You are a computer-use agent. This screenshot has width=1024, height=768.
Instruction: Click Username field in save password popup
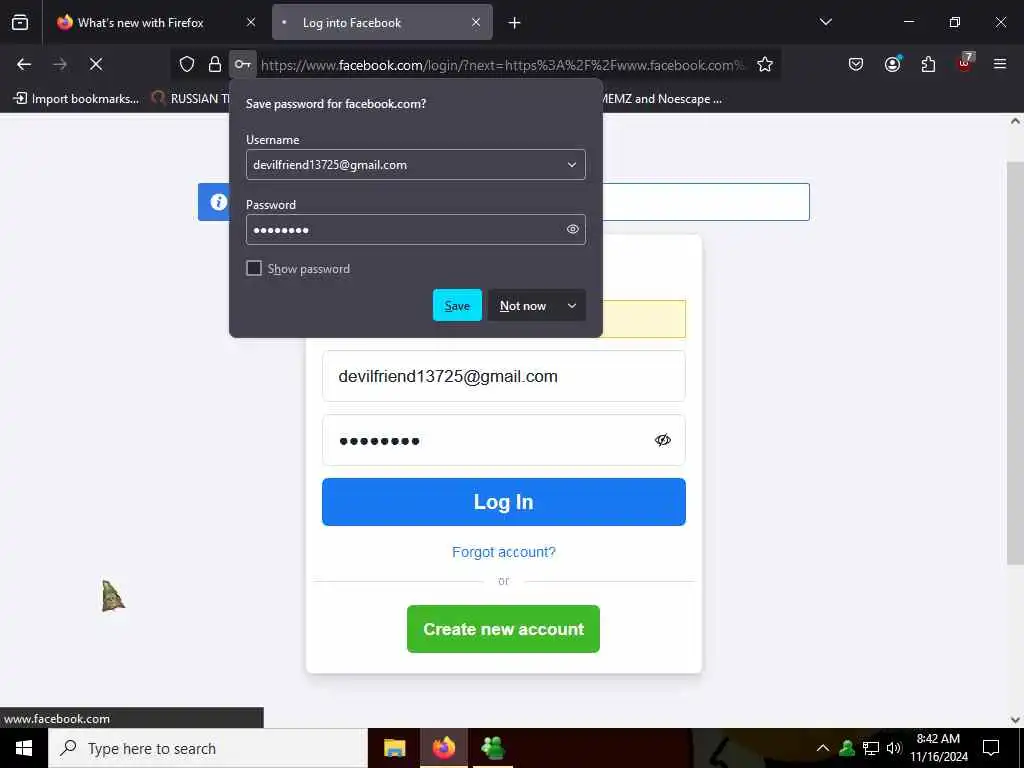(x=415, y=165)
